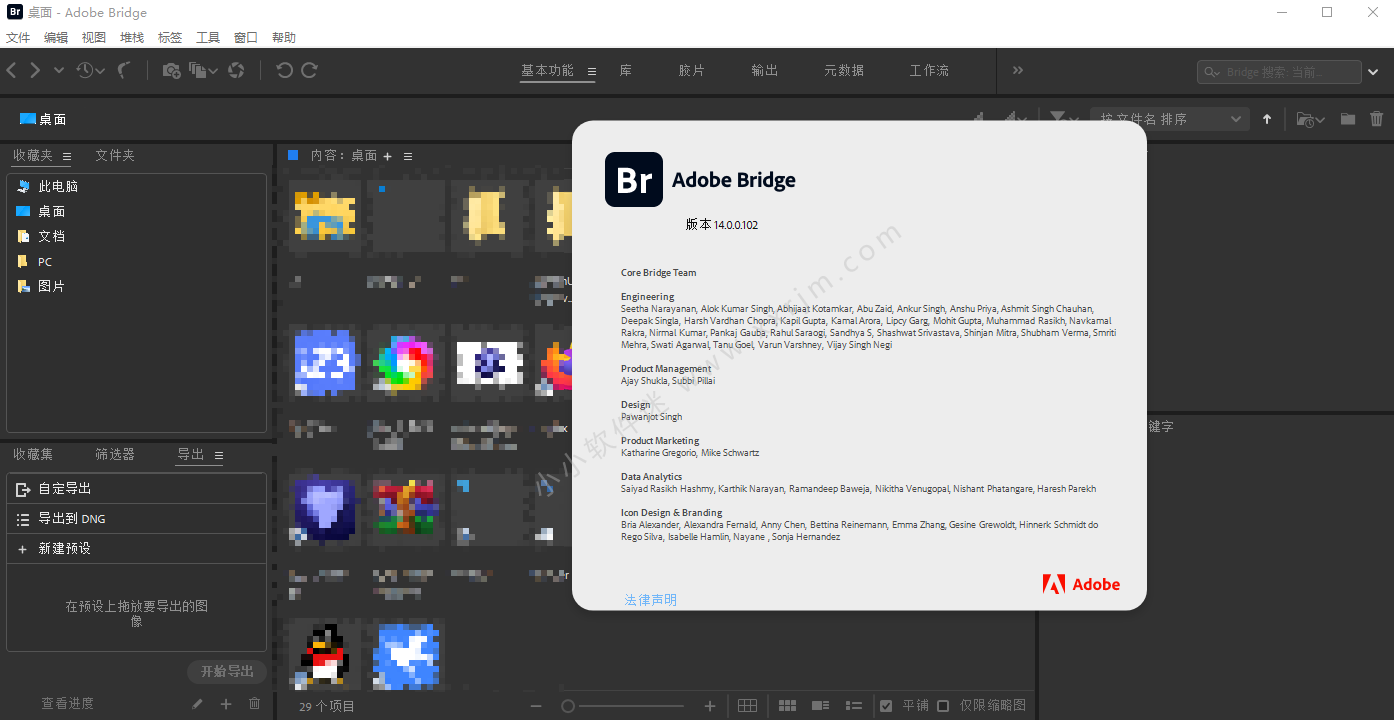The width and height of the screenshot is (1394, 720).
Task: Go back with the left arrow icon
Action: coord(12,70)
